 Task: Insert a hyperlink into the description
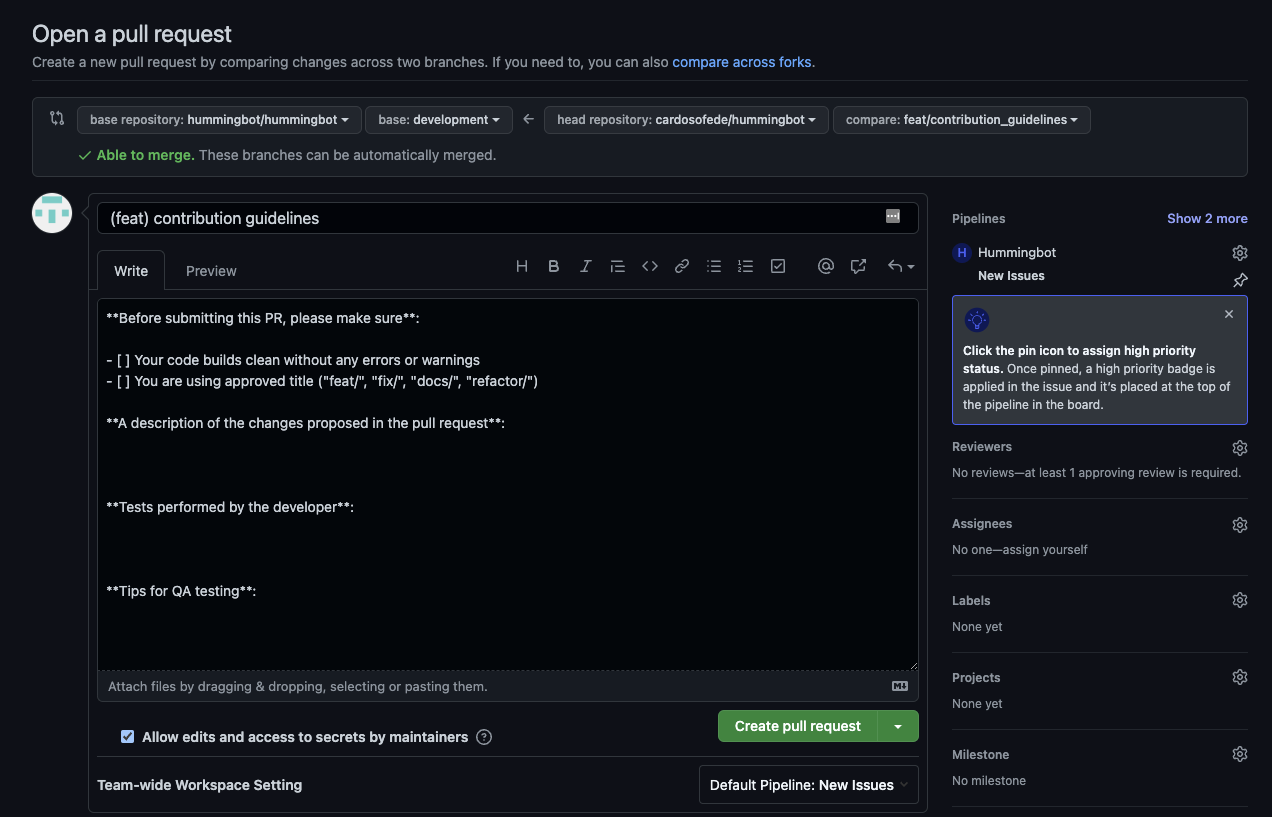click(x=681, y=266)
